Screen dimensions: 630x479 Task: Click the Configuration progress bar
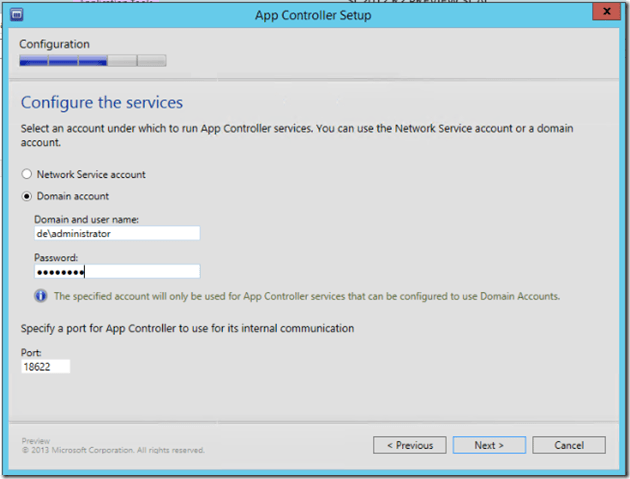pyautogui.click(x=93, y=61)
